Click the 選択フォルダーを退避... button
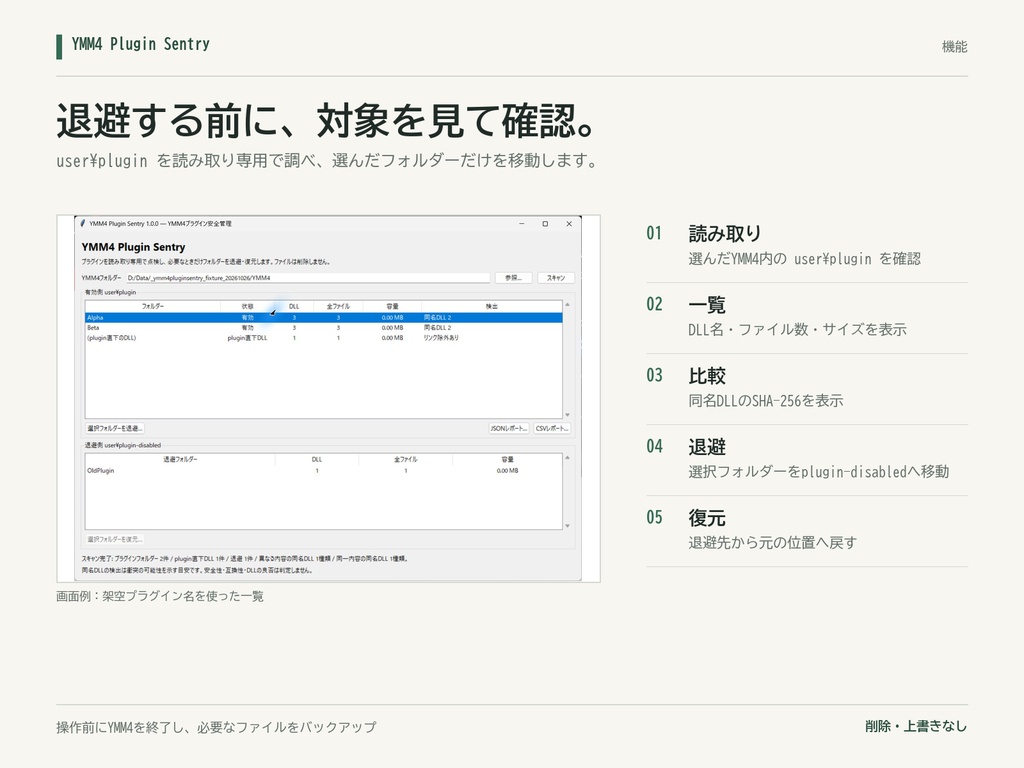1024x768 pixels. (114, 428)
